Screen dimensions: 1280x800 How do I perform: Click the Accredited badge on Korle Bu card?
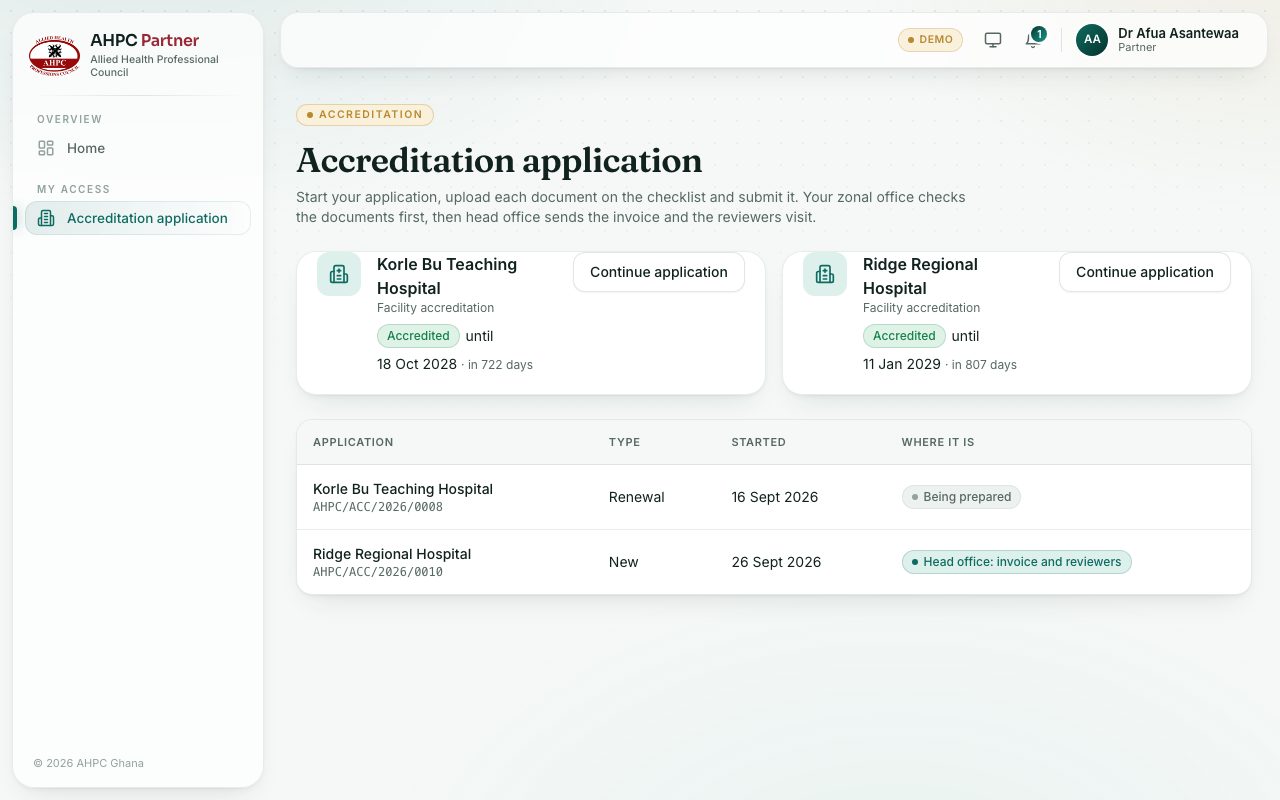pyautogui.click(x=418, y=336)
